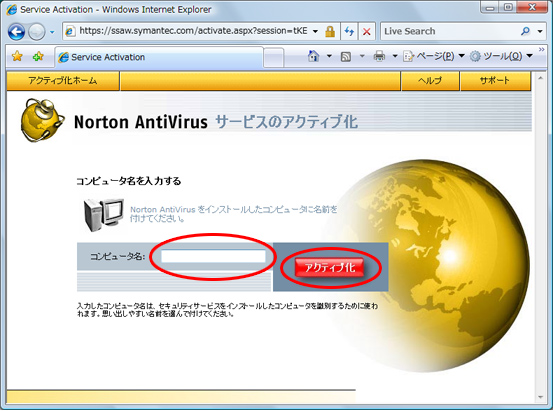
Task: Click the search magnifier icon
Action: point(525,31)
